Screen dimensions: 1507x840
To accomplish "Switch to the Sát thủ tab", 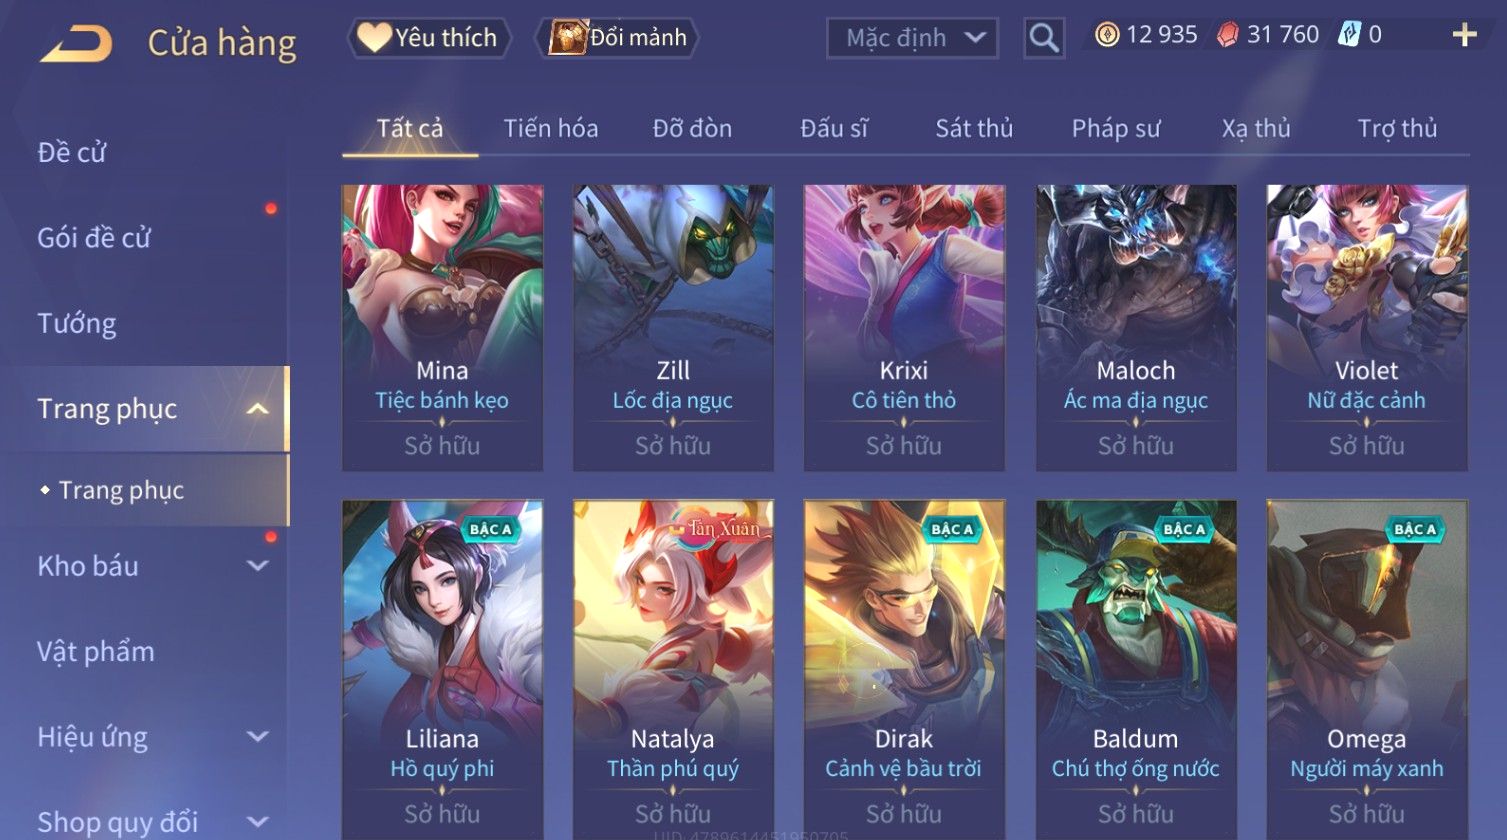I will [x=974, y=128].
